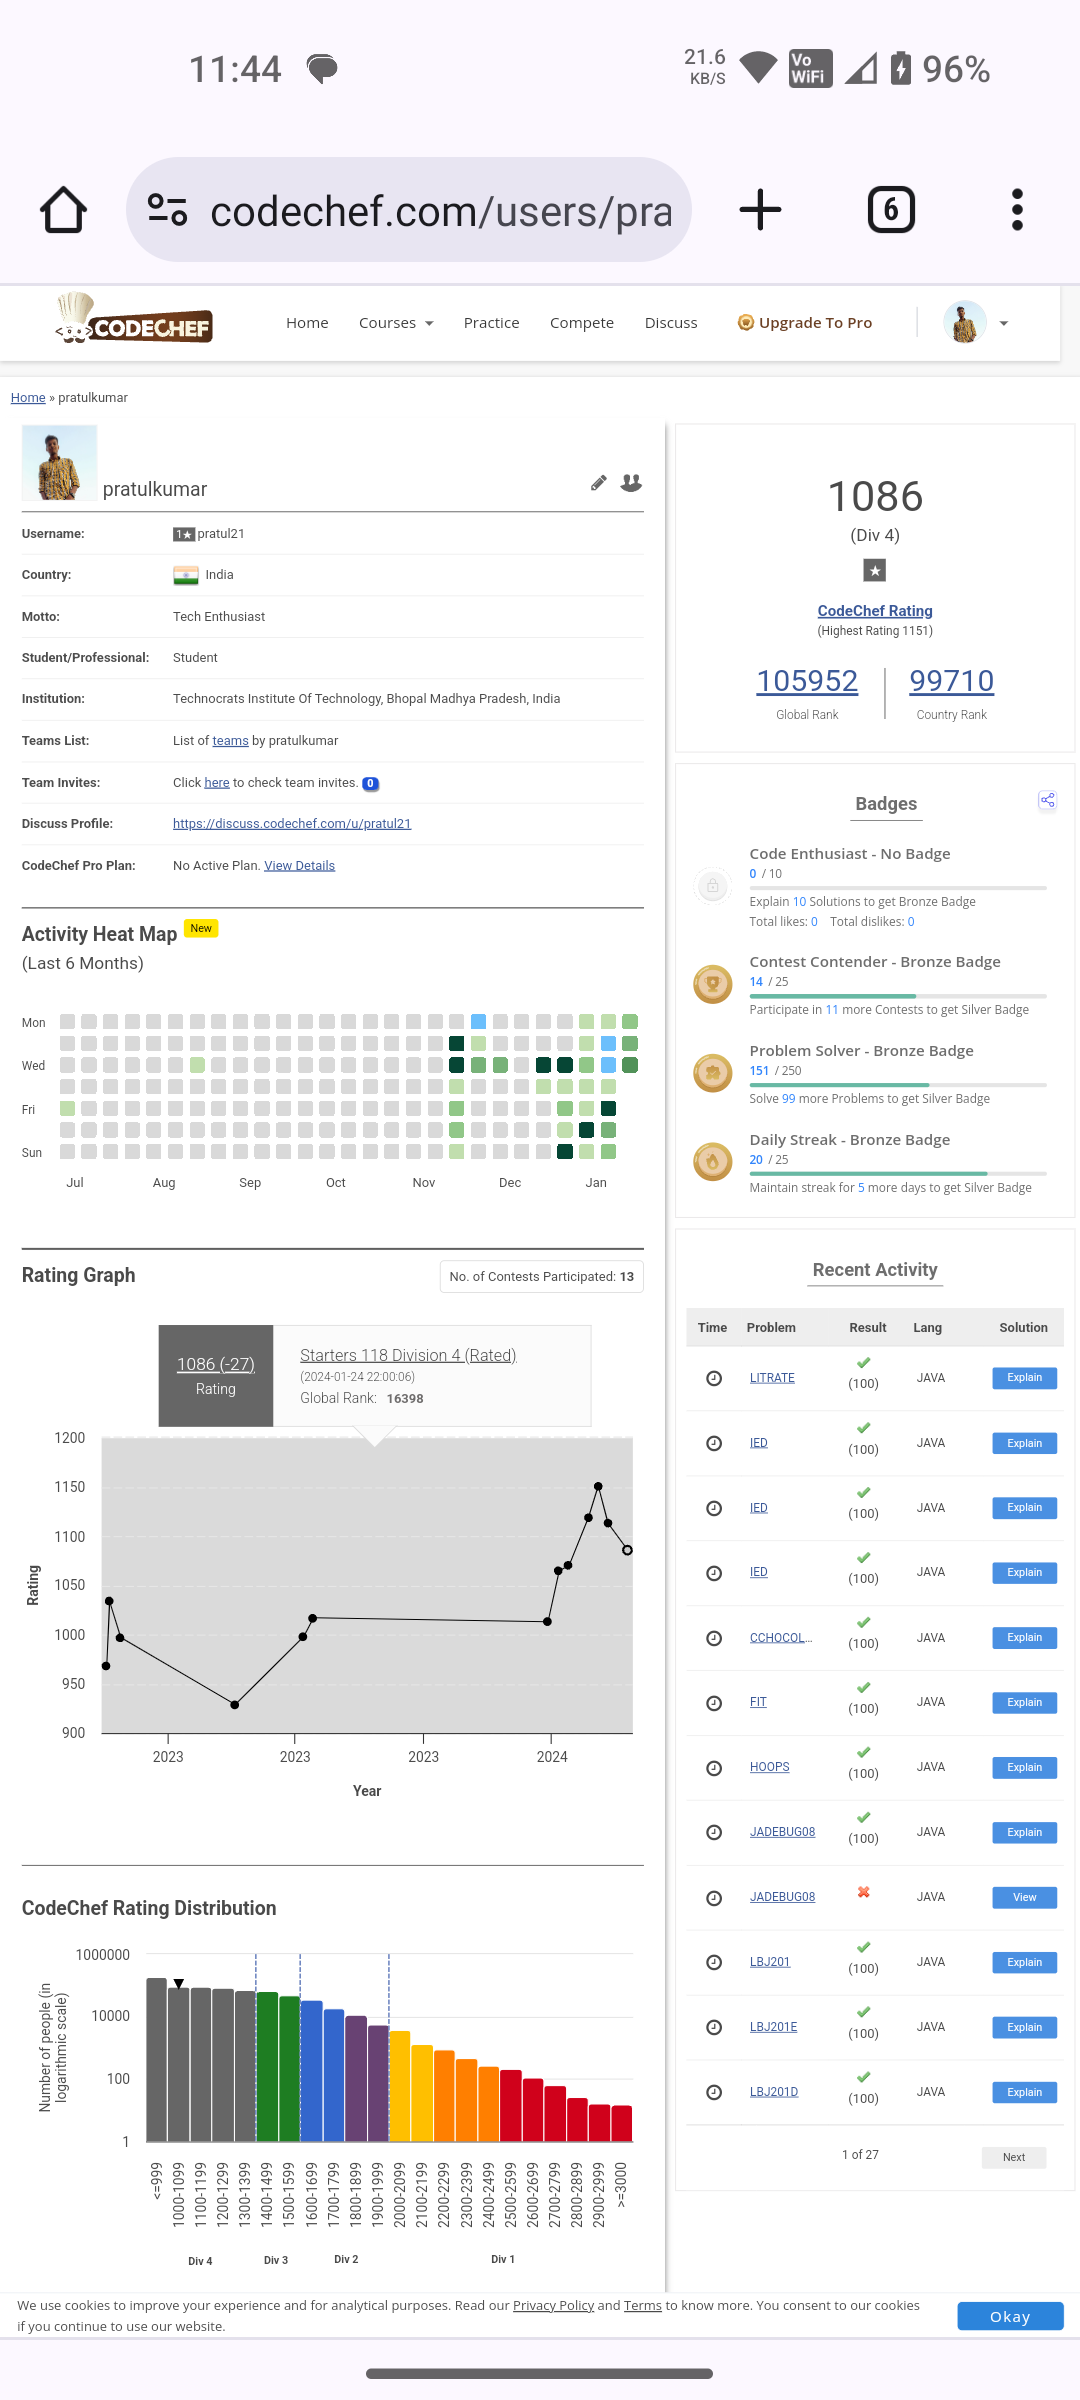Click View button for failed JADEBUG08
The width and height of the screenshot is (1080, 2400).
1024,1898
